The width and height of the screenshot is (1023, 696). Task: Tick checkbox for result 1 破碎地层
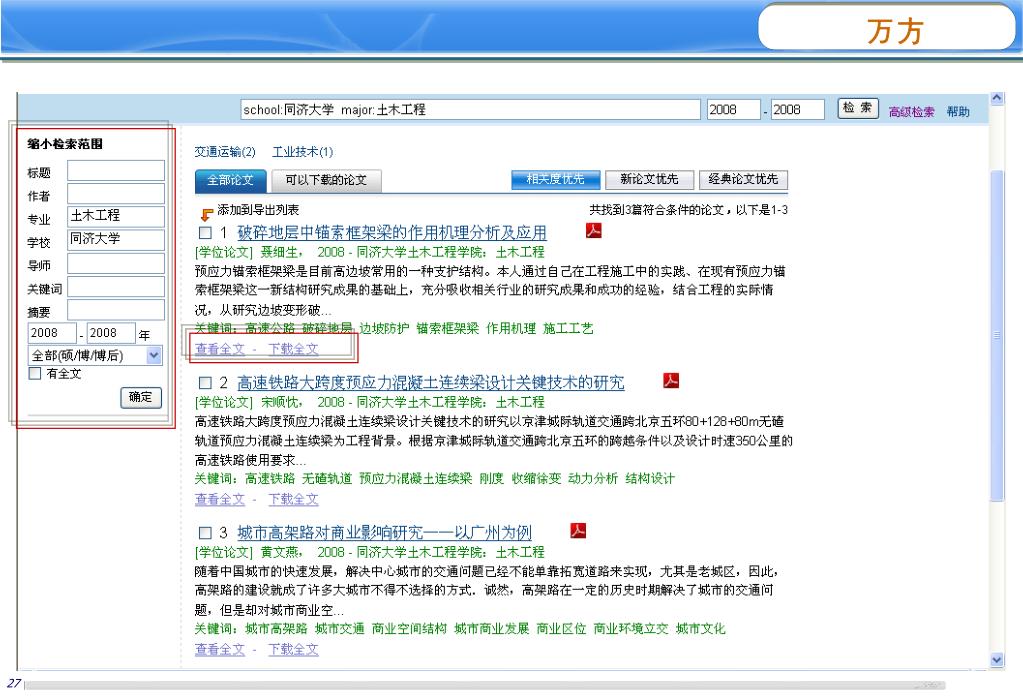[206, 232]
